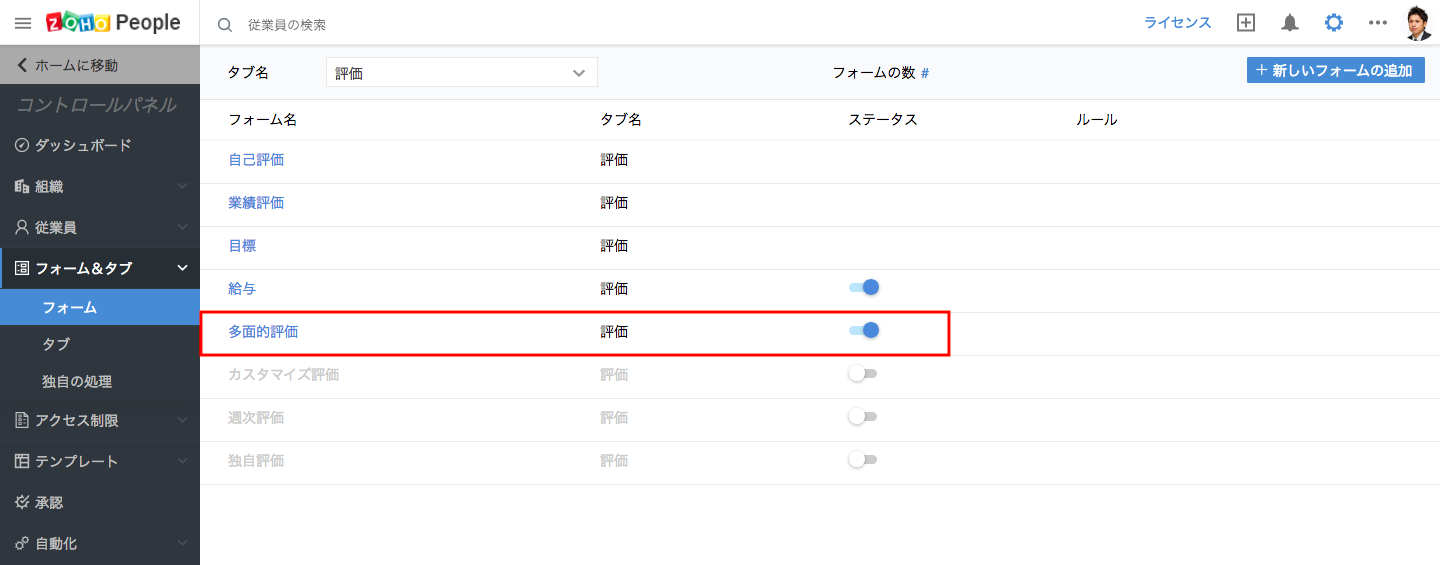
Task: Click 評価 cell in the 自己評価 row
Action: [614, 160]
